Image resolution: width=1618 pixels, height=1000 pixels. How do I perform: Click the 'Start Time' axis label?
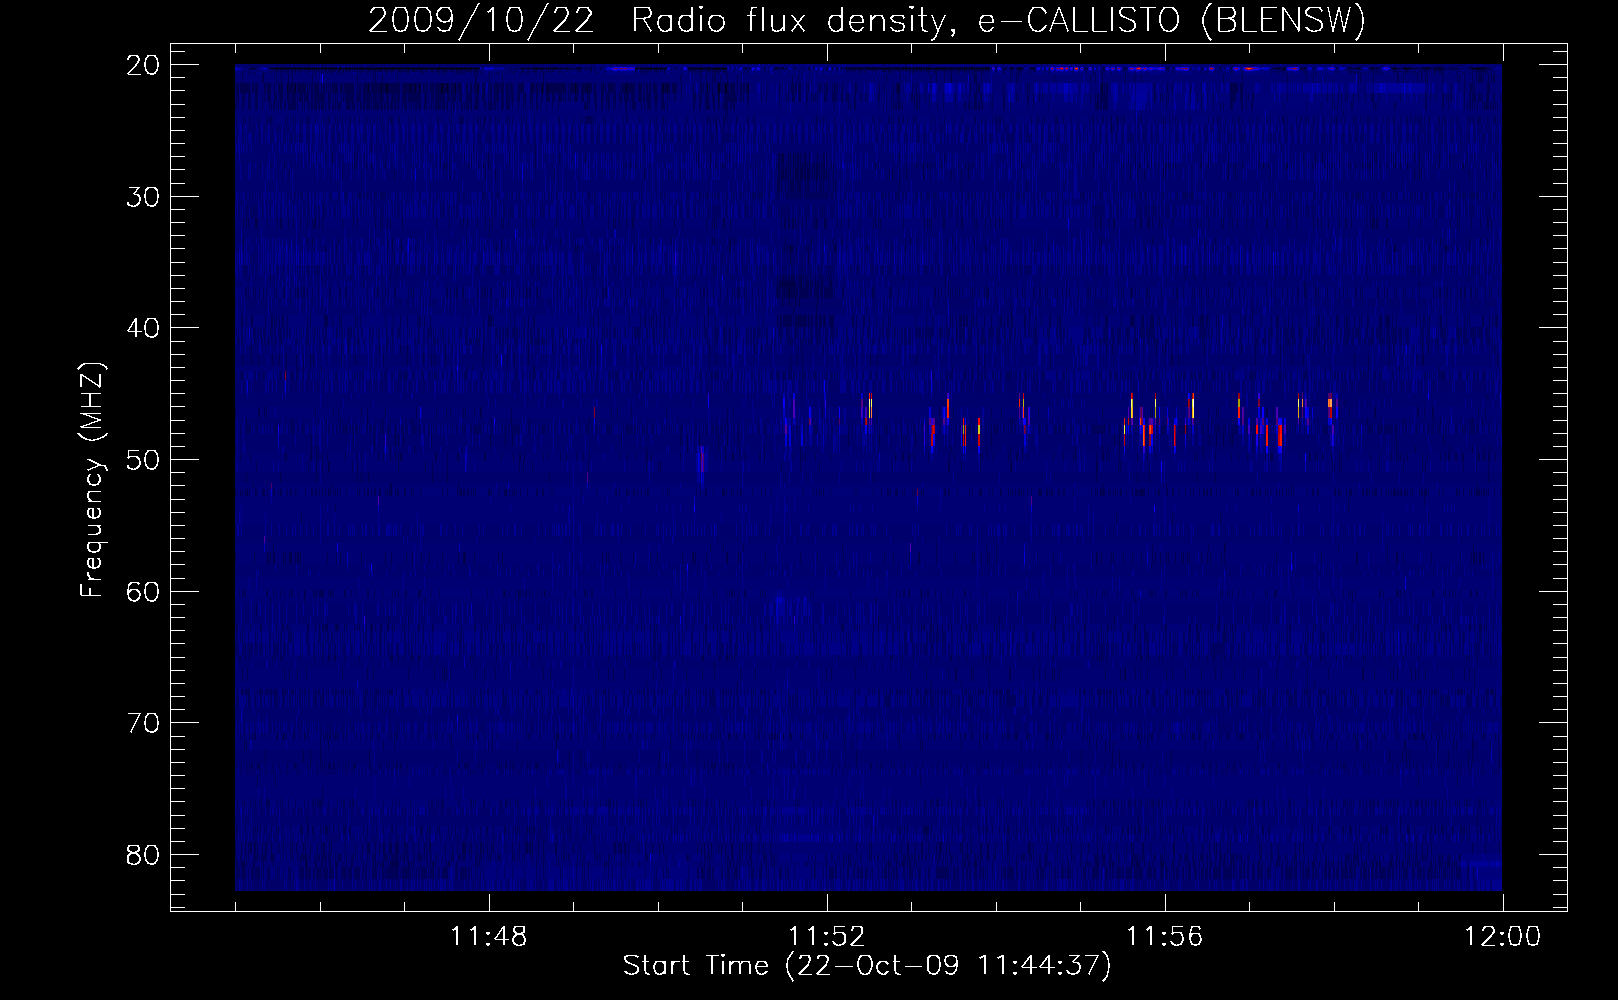click(867, 966)
